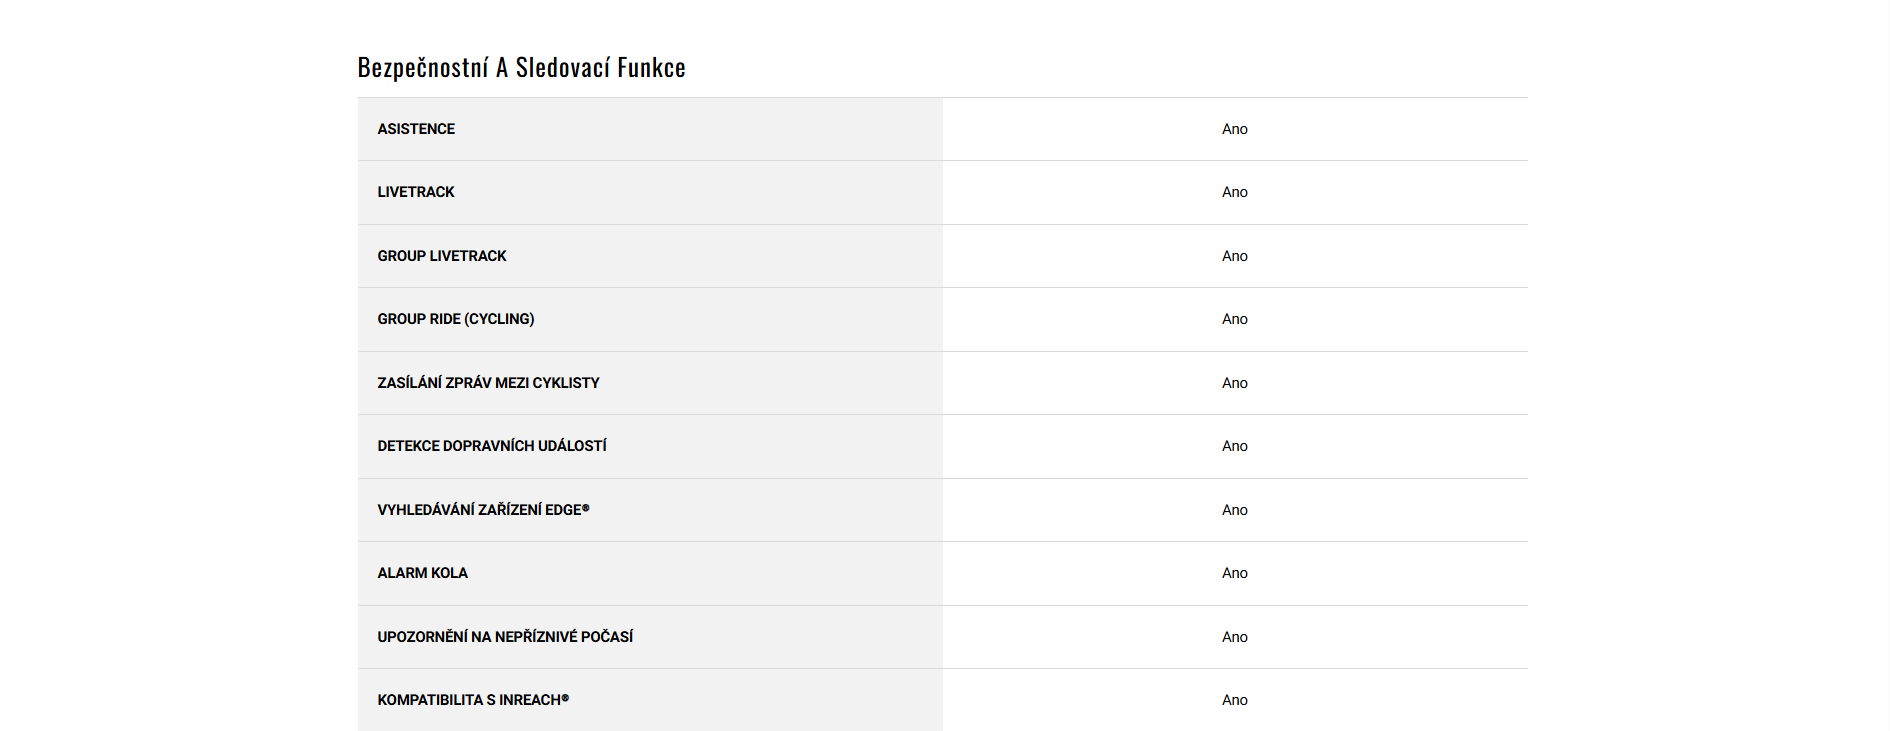Click the 'Ano' value for LiveTrack
The width and height of the screenshot is (1890, 731).
(1234, 192)
